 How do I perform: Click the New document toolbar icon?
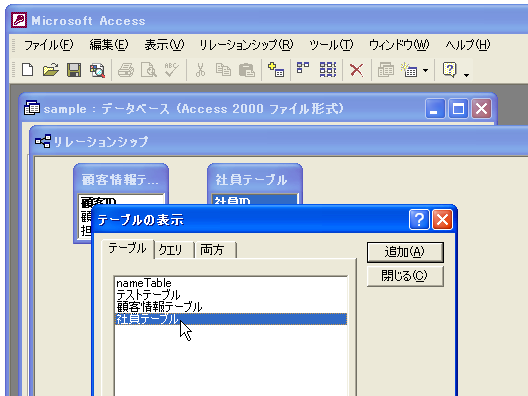coord(28,70)
